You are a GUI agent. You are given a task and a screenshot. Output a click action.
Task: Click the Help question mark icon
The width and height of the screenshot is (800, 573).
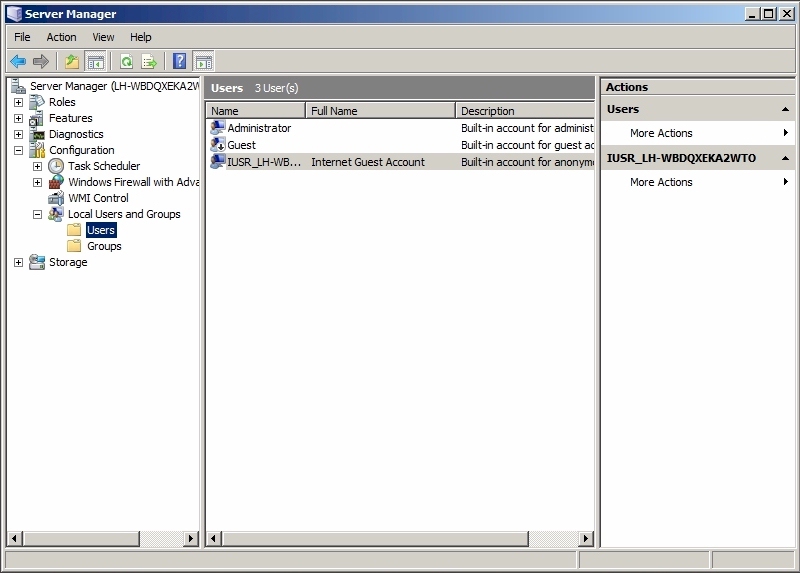point(179,62)
